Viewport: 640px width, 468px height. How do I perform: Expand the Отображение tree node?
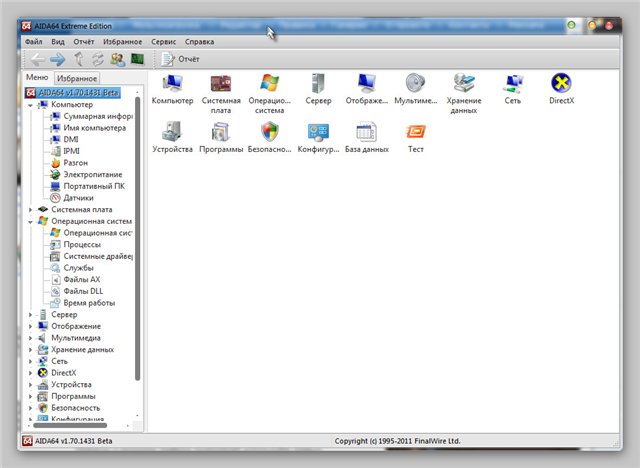[x=30, y=326]
